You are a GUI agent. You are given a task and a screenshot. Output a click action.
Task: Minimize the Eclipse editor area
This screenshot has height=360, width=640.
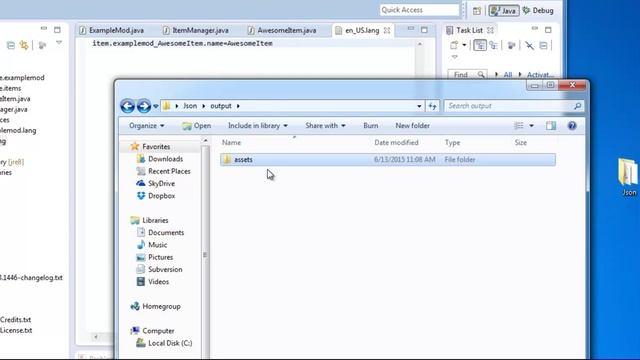411,29
